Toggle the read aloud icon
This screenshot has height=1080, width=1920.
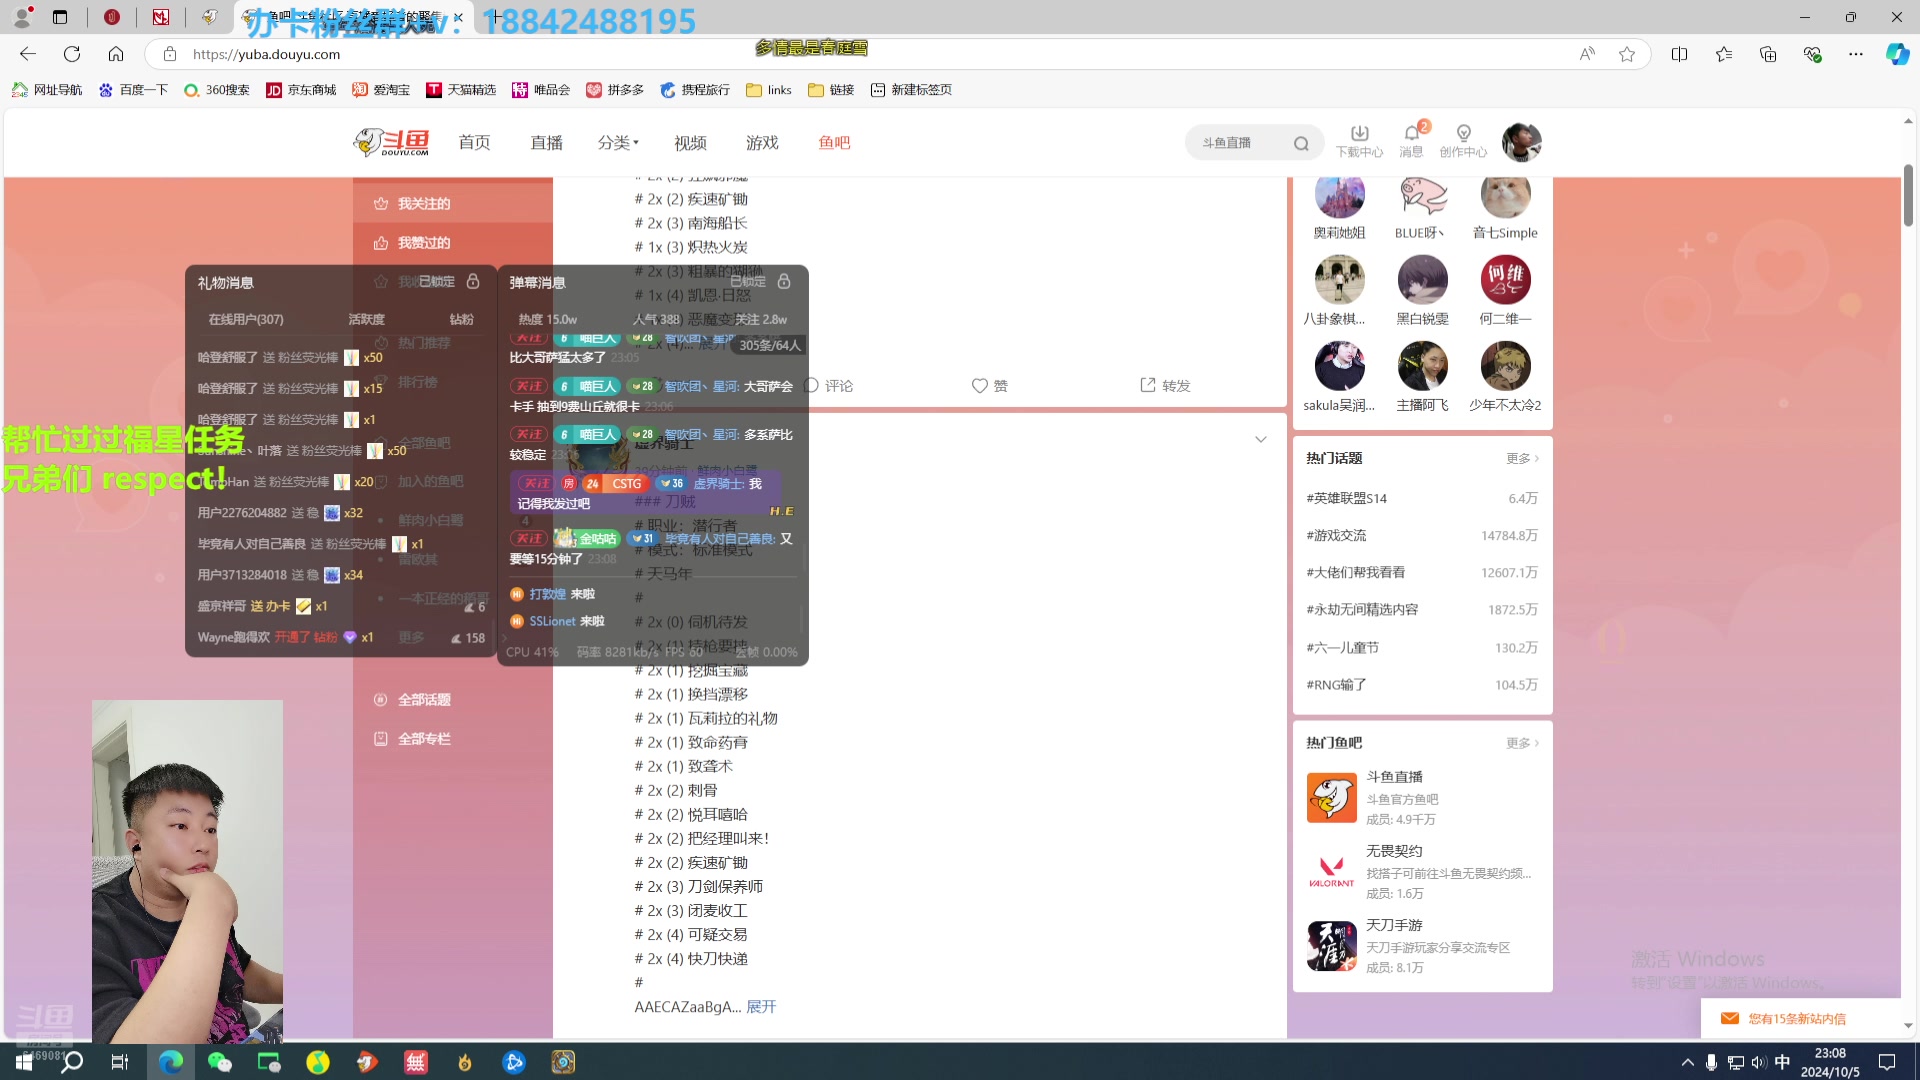coord(1587,54)
